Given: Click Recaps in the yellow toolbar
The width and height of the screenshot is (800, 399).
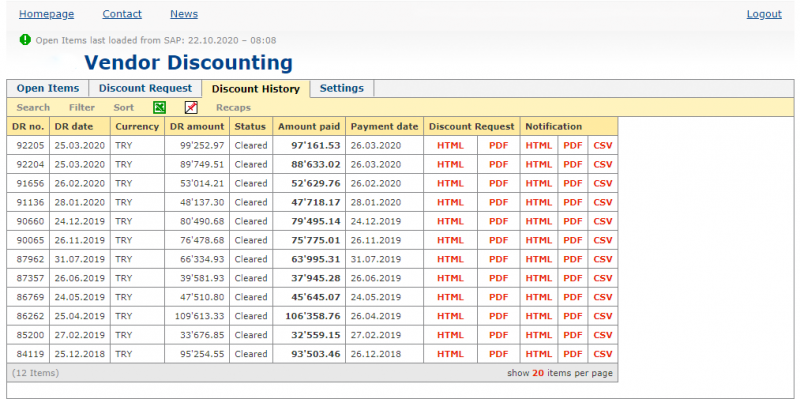Looking at the screenshot, I should coord(233,108).
